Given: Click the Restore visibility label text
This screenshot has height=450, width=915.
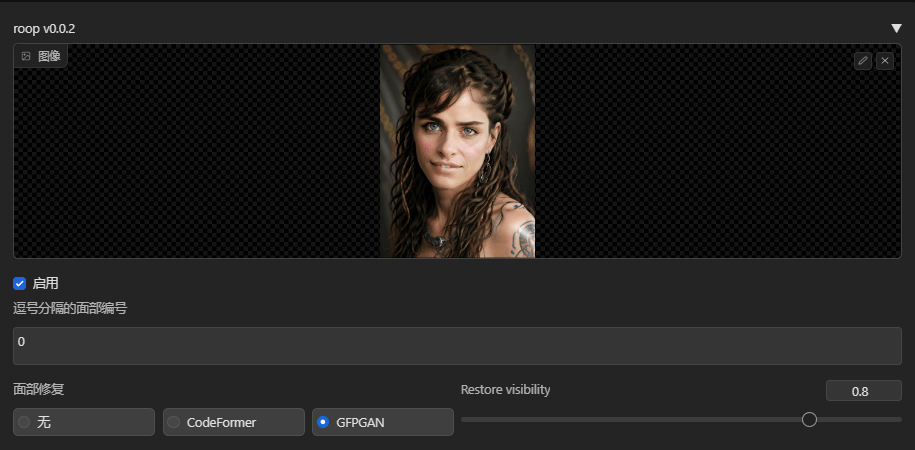Looking at the screenshot, I should coord(505,389).
